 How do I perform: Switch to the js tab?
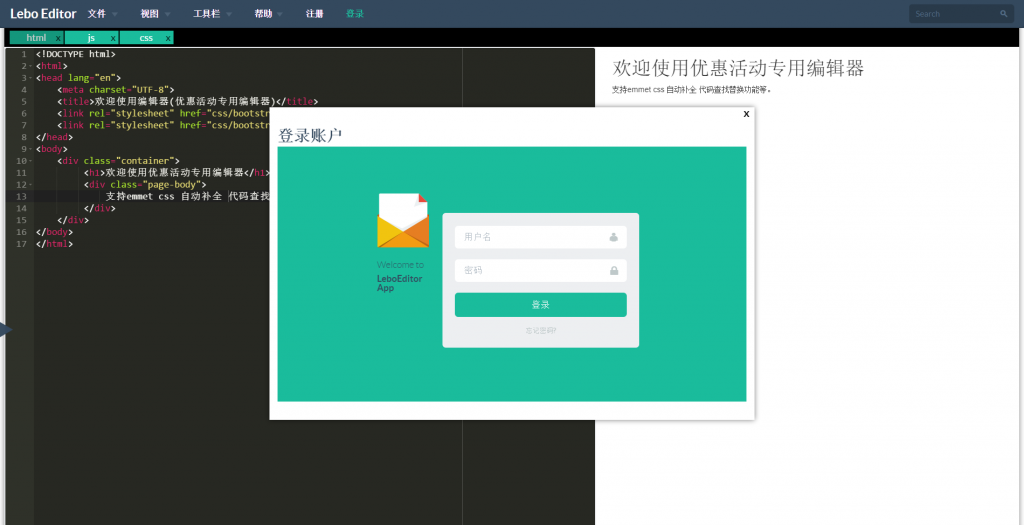point(91,38)
